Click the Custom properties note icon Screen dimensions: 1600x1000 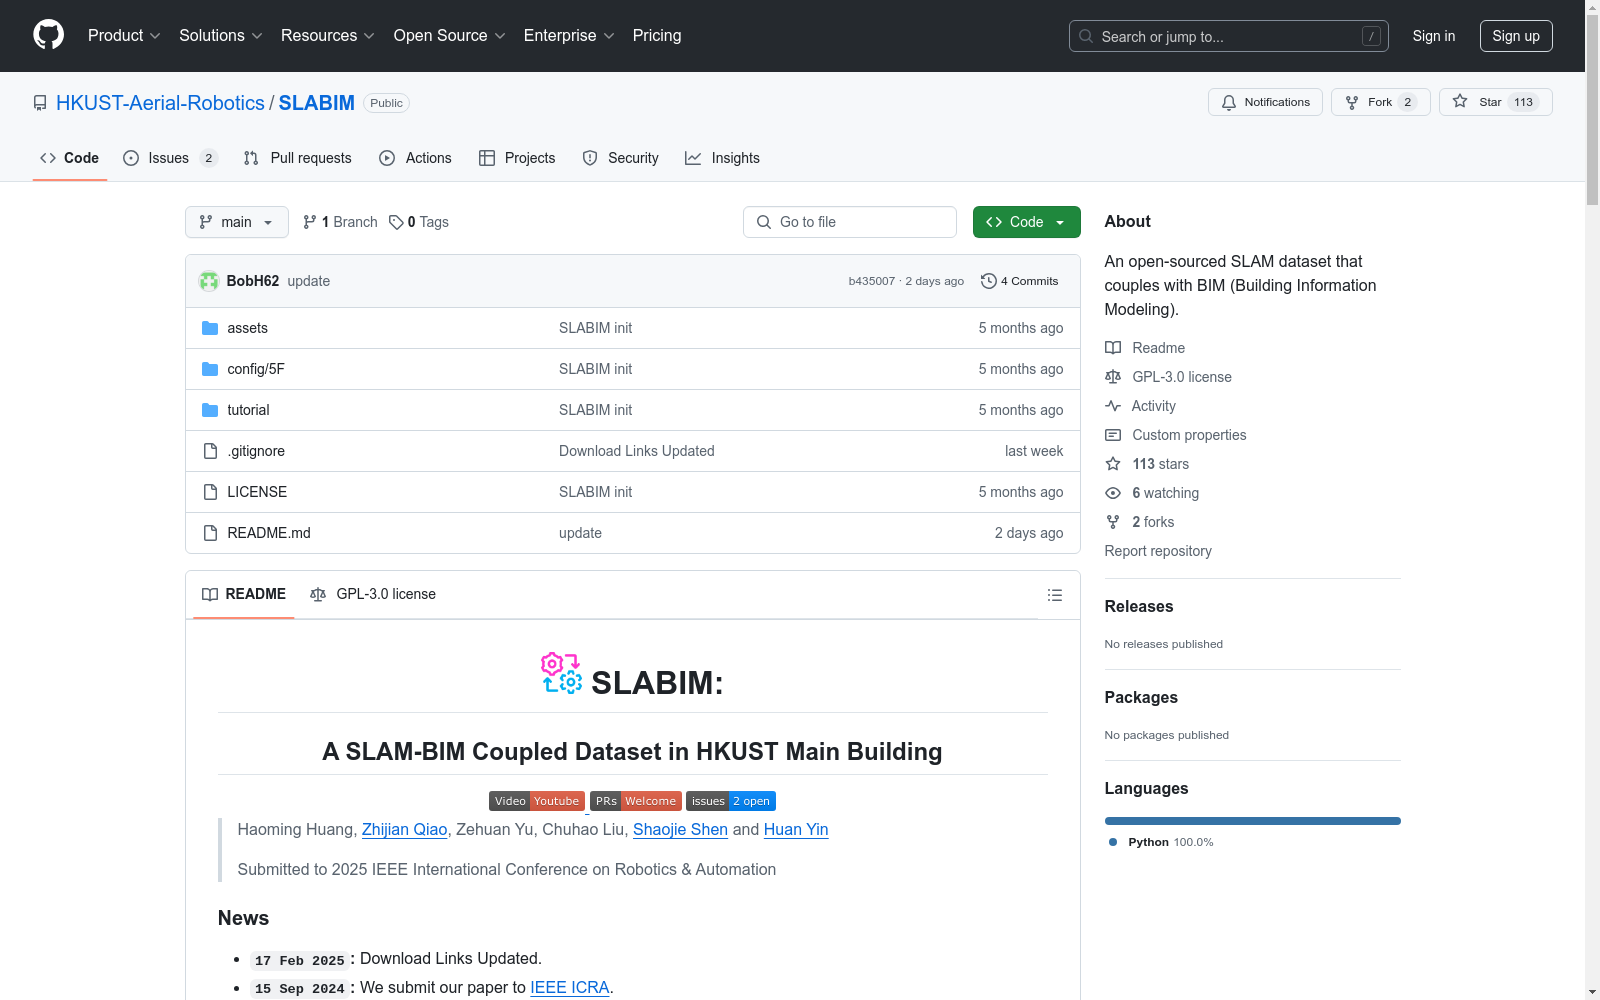click(x=1113, y=435)
